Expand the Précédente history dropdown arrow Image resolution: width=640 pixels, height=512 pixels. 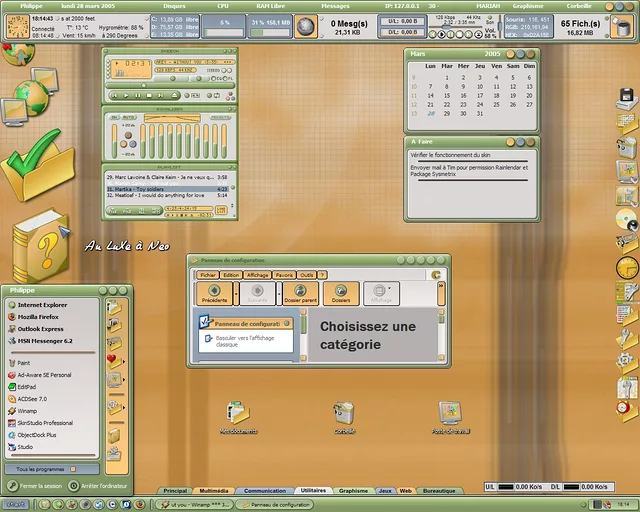point(235,293)
